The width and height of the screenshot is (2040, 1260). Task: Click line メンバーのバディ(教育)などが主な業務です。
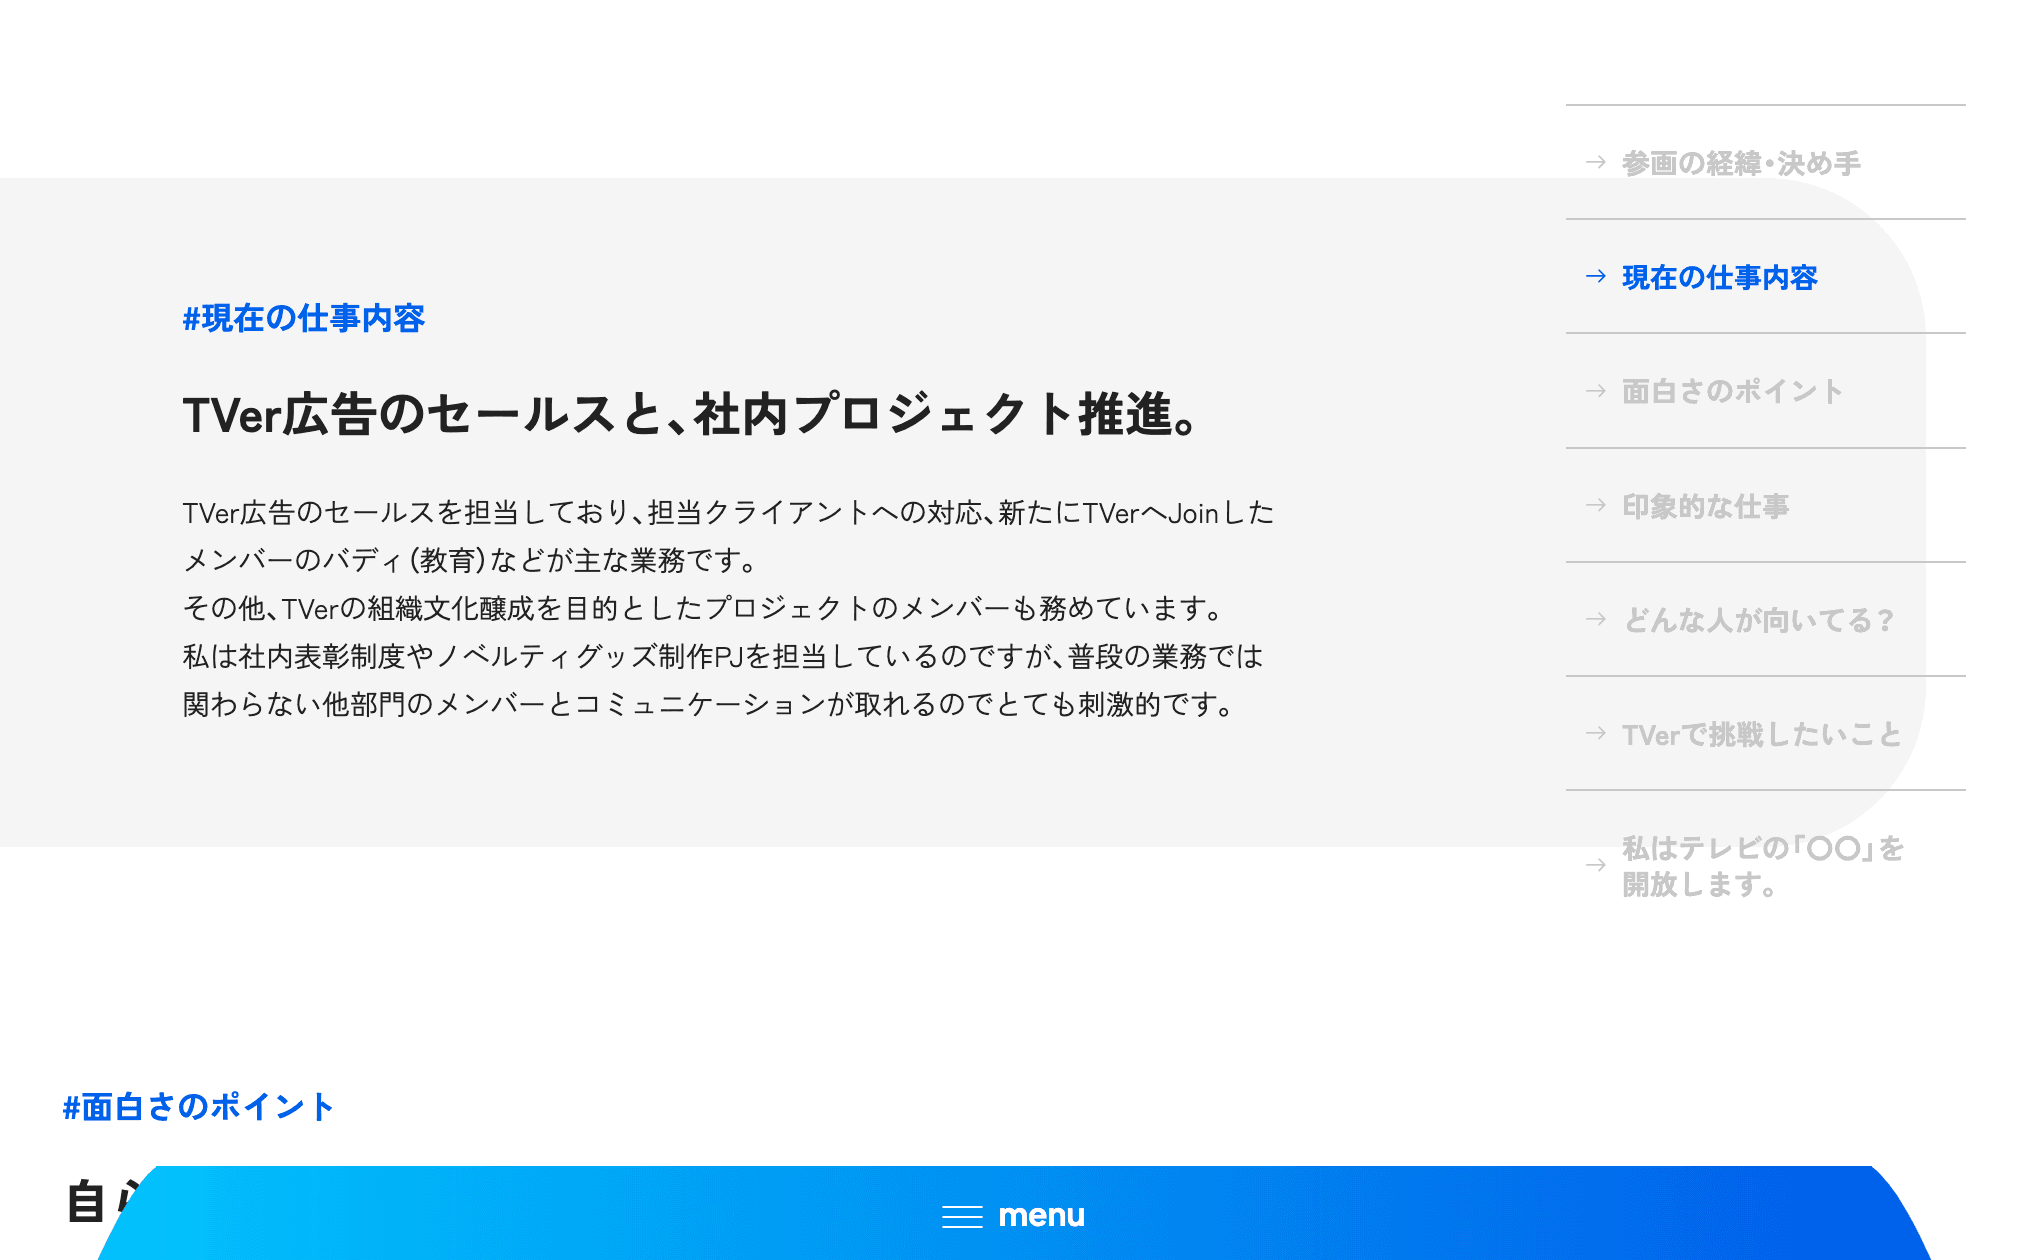tap(470, 560)
